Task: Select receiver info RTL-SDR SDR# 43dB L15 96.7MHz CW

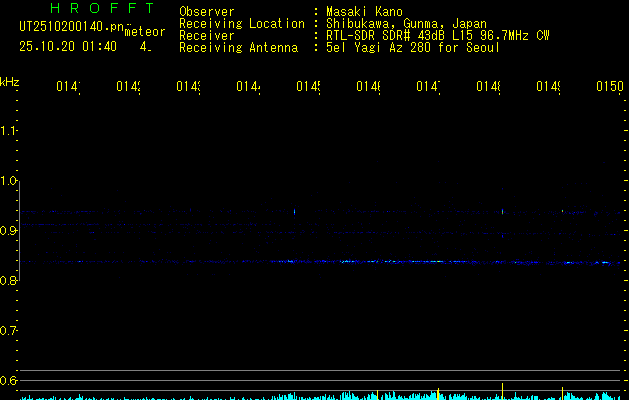Action: coord(438,36)
